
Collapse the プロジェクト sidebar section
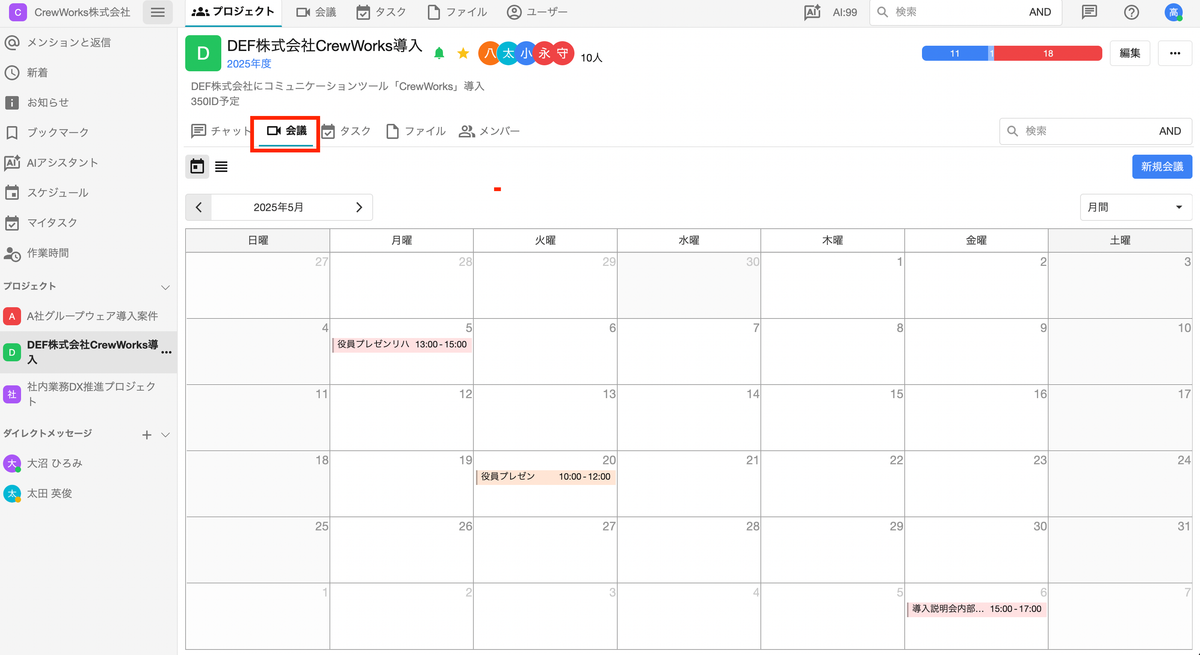[166, 286]
